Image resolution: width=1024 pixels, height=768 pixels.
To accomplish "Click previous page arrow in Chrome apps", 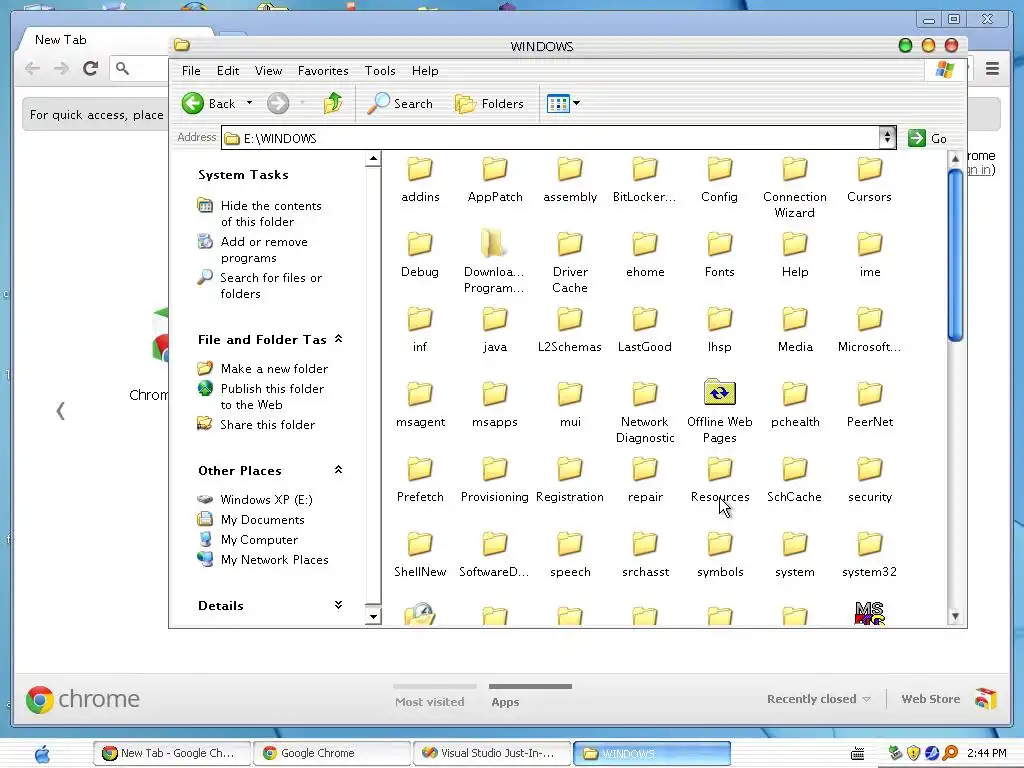I will (60, 411).
